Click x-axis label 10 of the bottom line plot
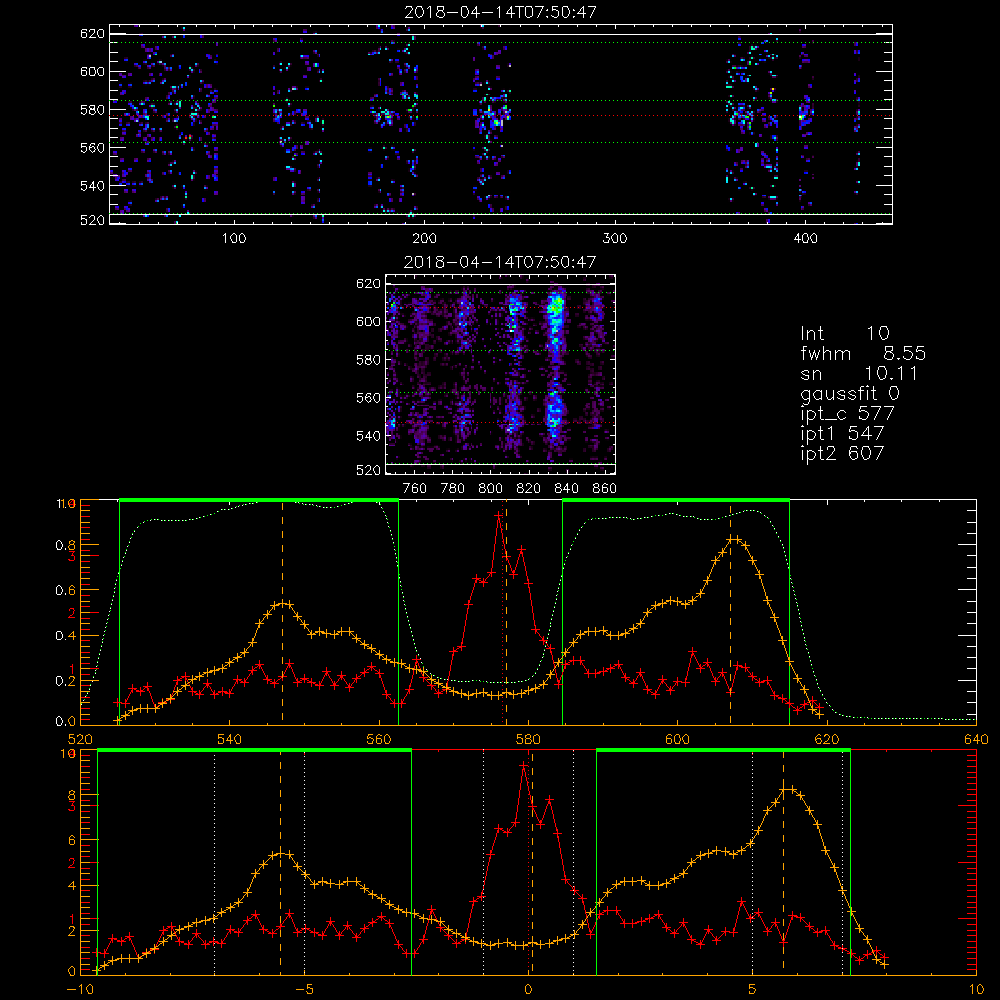 click(976, 990)
